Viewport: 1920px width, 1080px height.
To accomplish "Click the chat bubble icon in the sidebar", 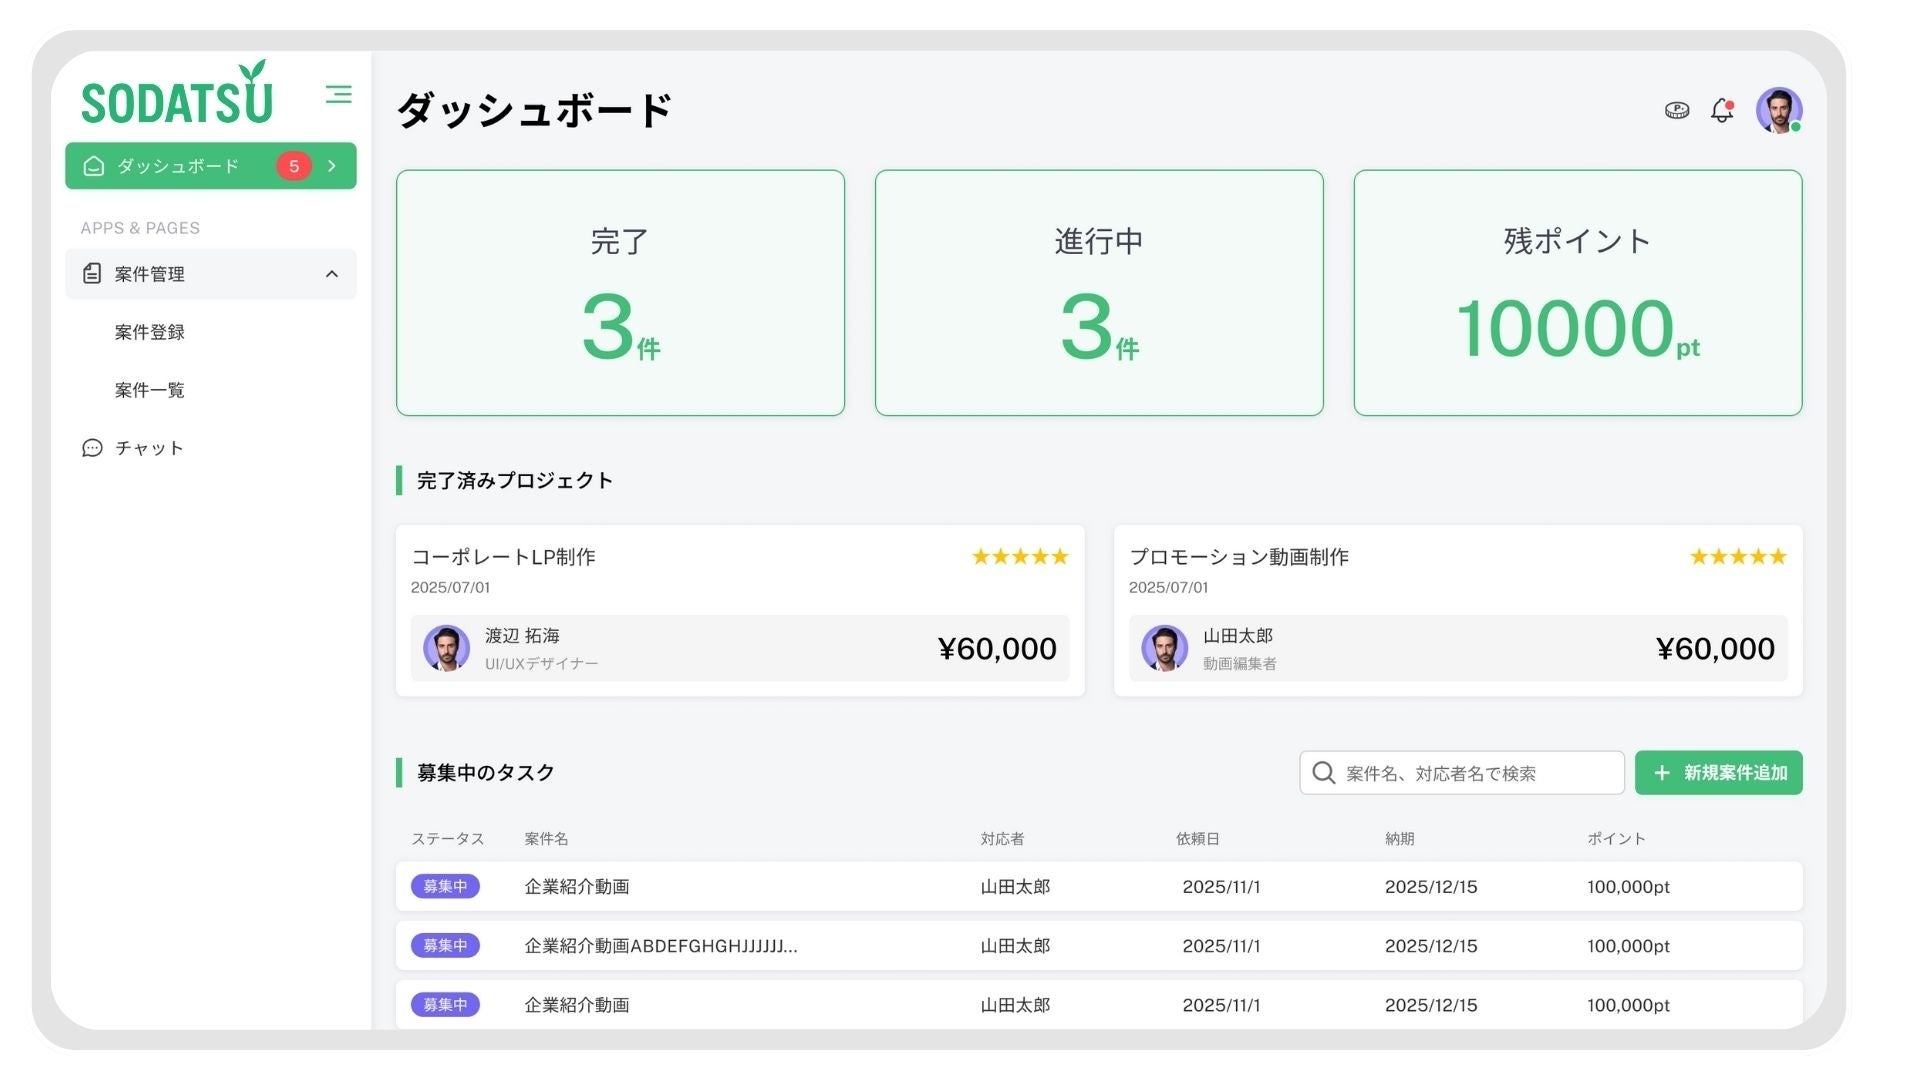I will pyautogui.click(x=92, y=448).
